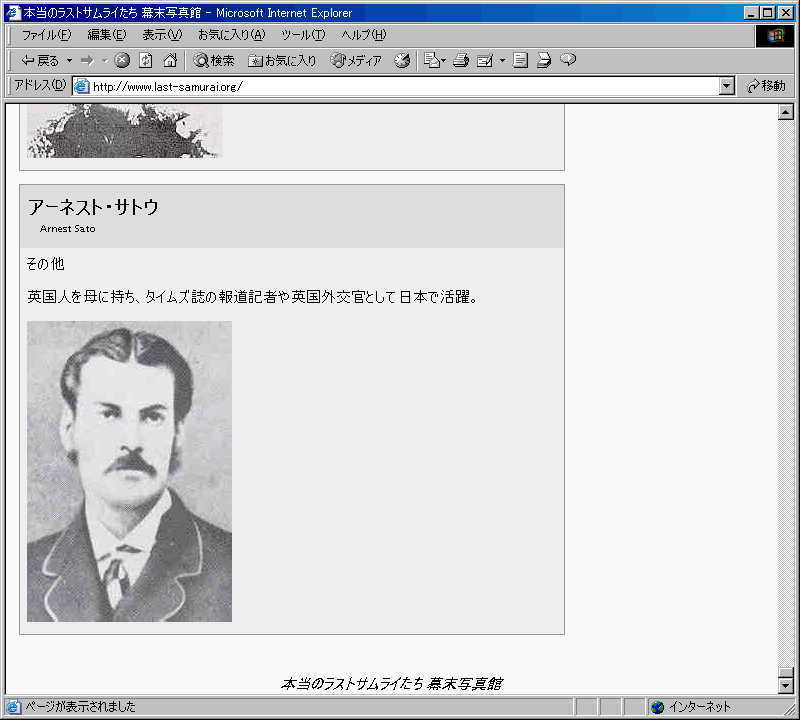Image resolution: width=800 pixels, height=720 pixels.
Task: Click the Ernest Satow portrait photo
Action: click(x=129, y=471)
